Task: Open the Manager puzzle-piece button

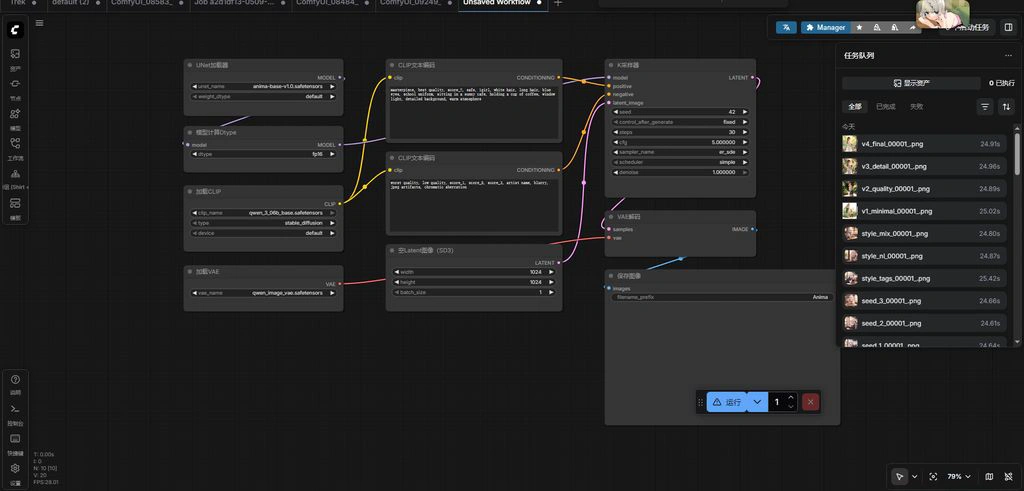Action: [x=825, y=27]
